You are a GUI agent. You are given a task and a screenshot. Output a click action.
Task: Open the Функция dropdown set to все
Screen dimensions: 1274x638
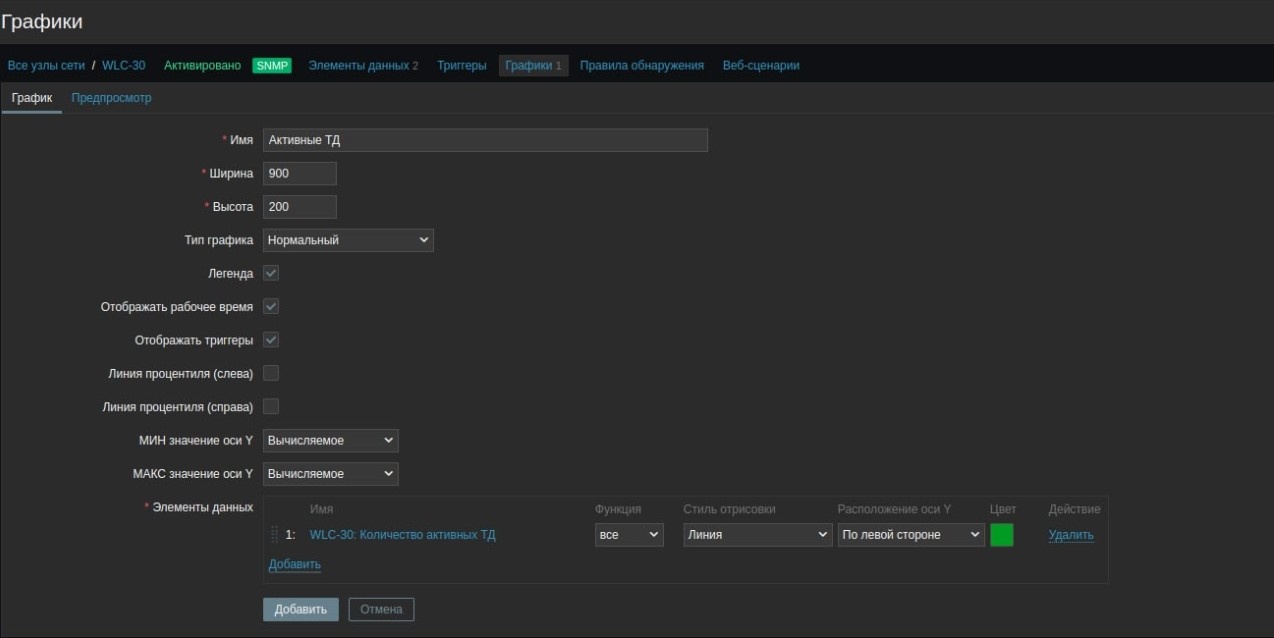click(629, 535)
